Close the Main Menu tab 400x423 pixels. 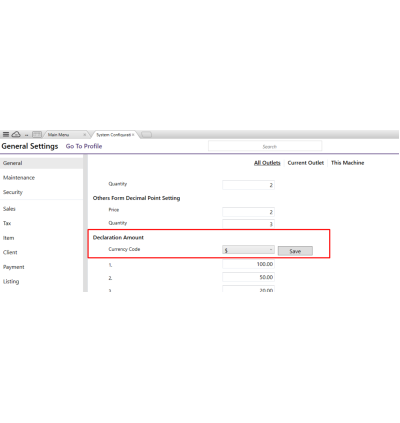click(x=84, y=135)
